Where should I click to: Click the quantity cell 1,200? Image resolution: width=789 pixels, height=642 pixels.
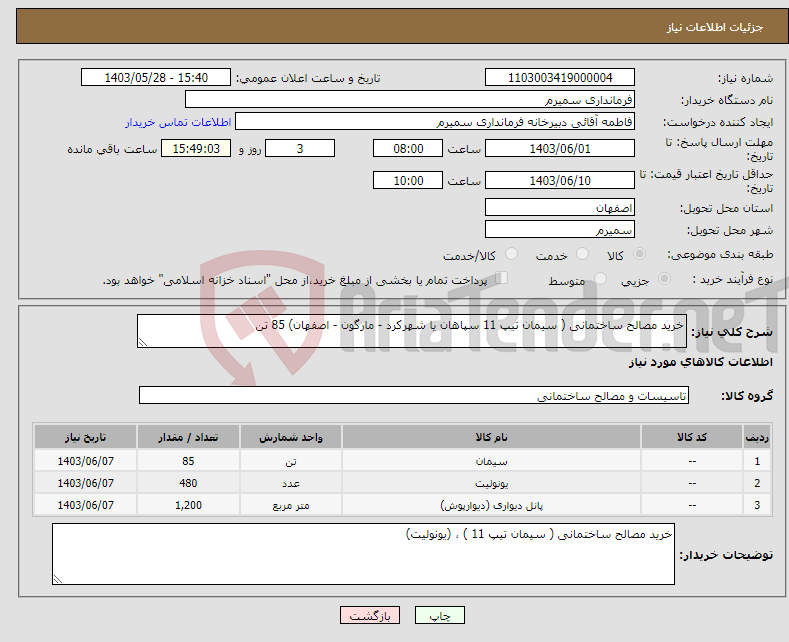tap(188, 505)
